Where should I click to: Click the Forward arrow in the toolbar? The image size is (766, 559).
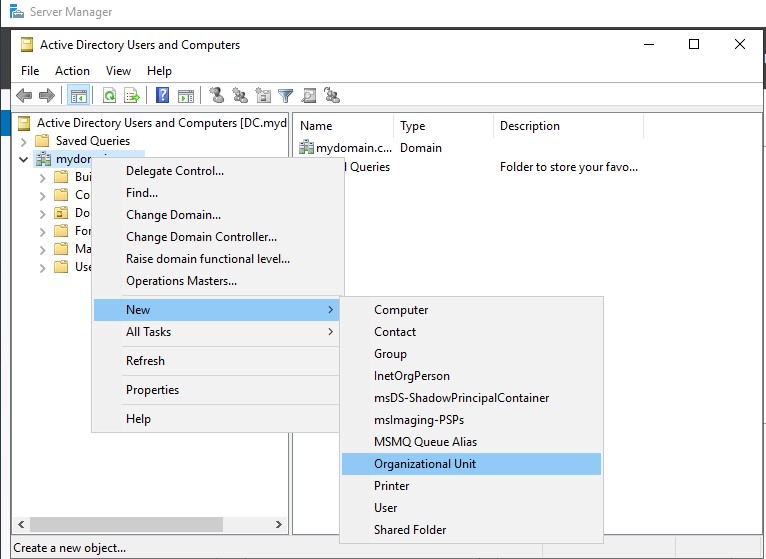[x=47, y=95]
